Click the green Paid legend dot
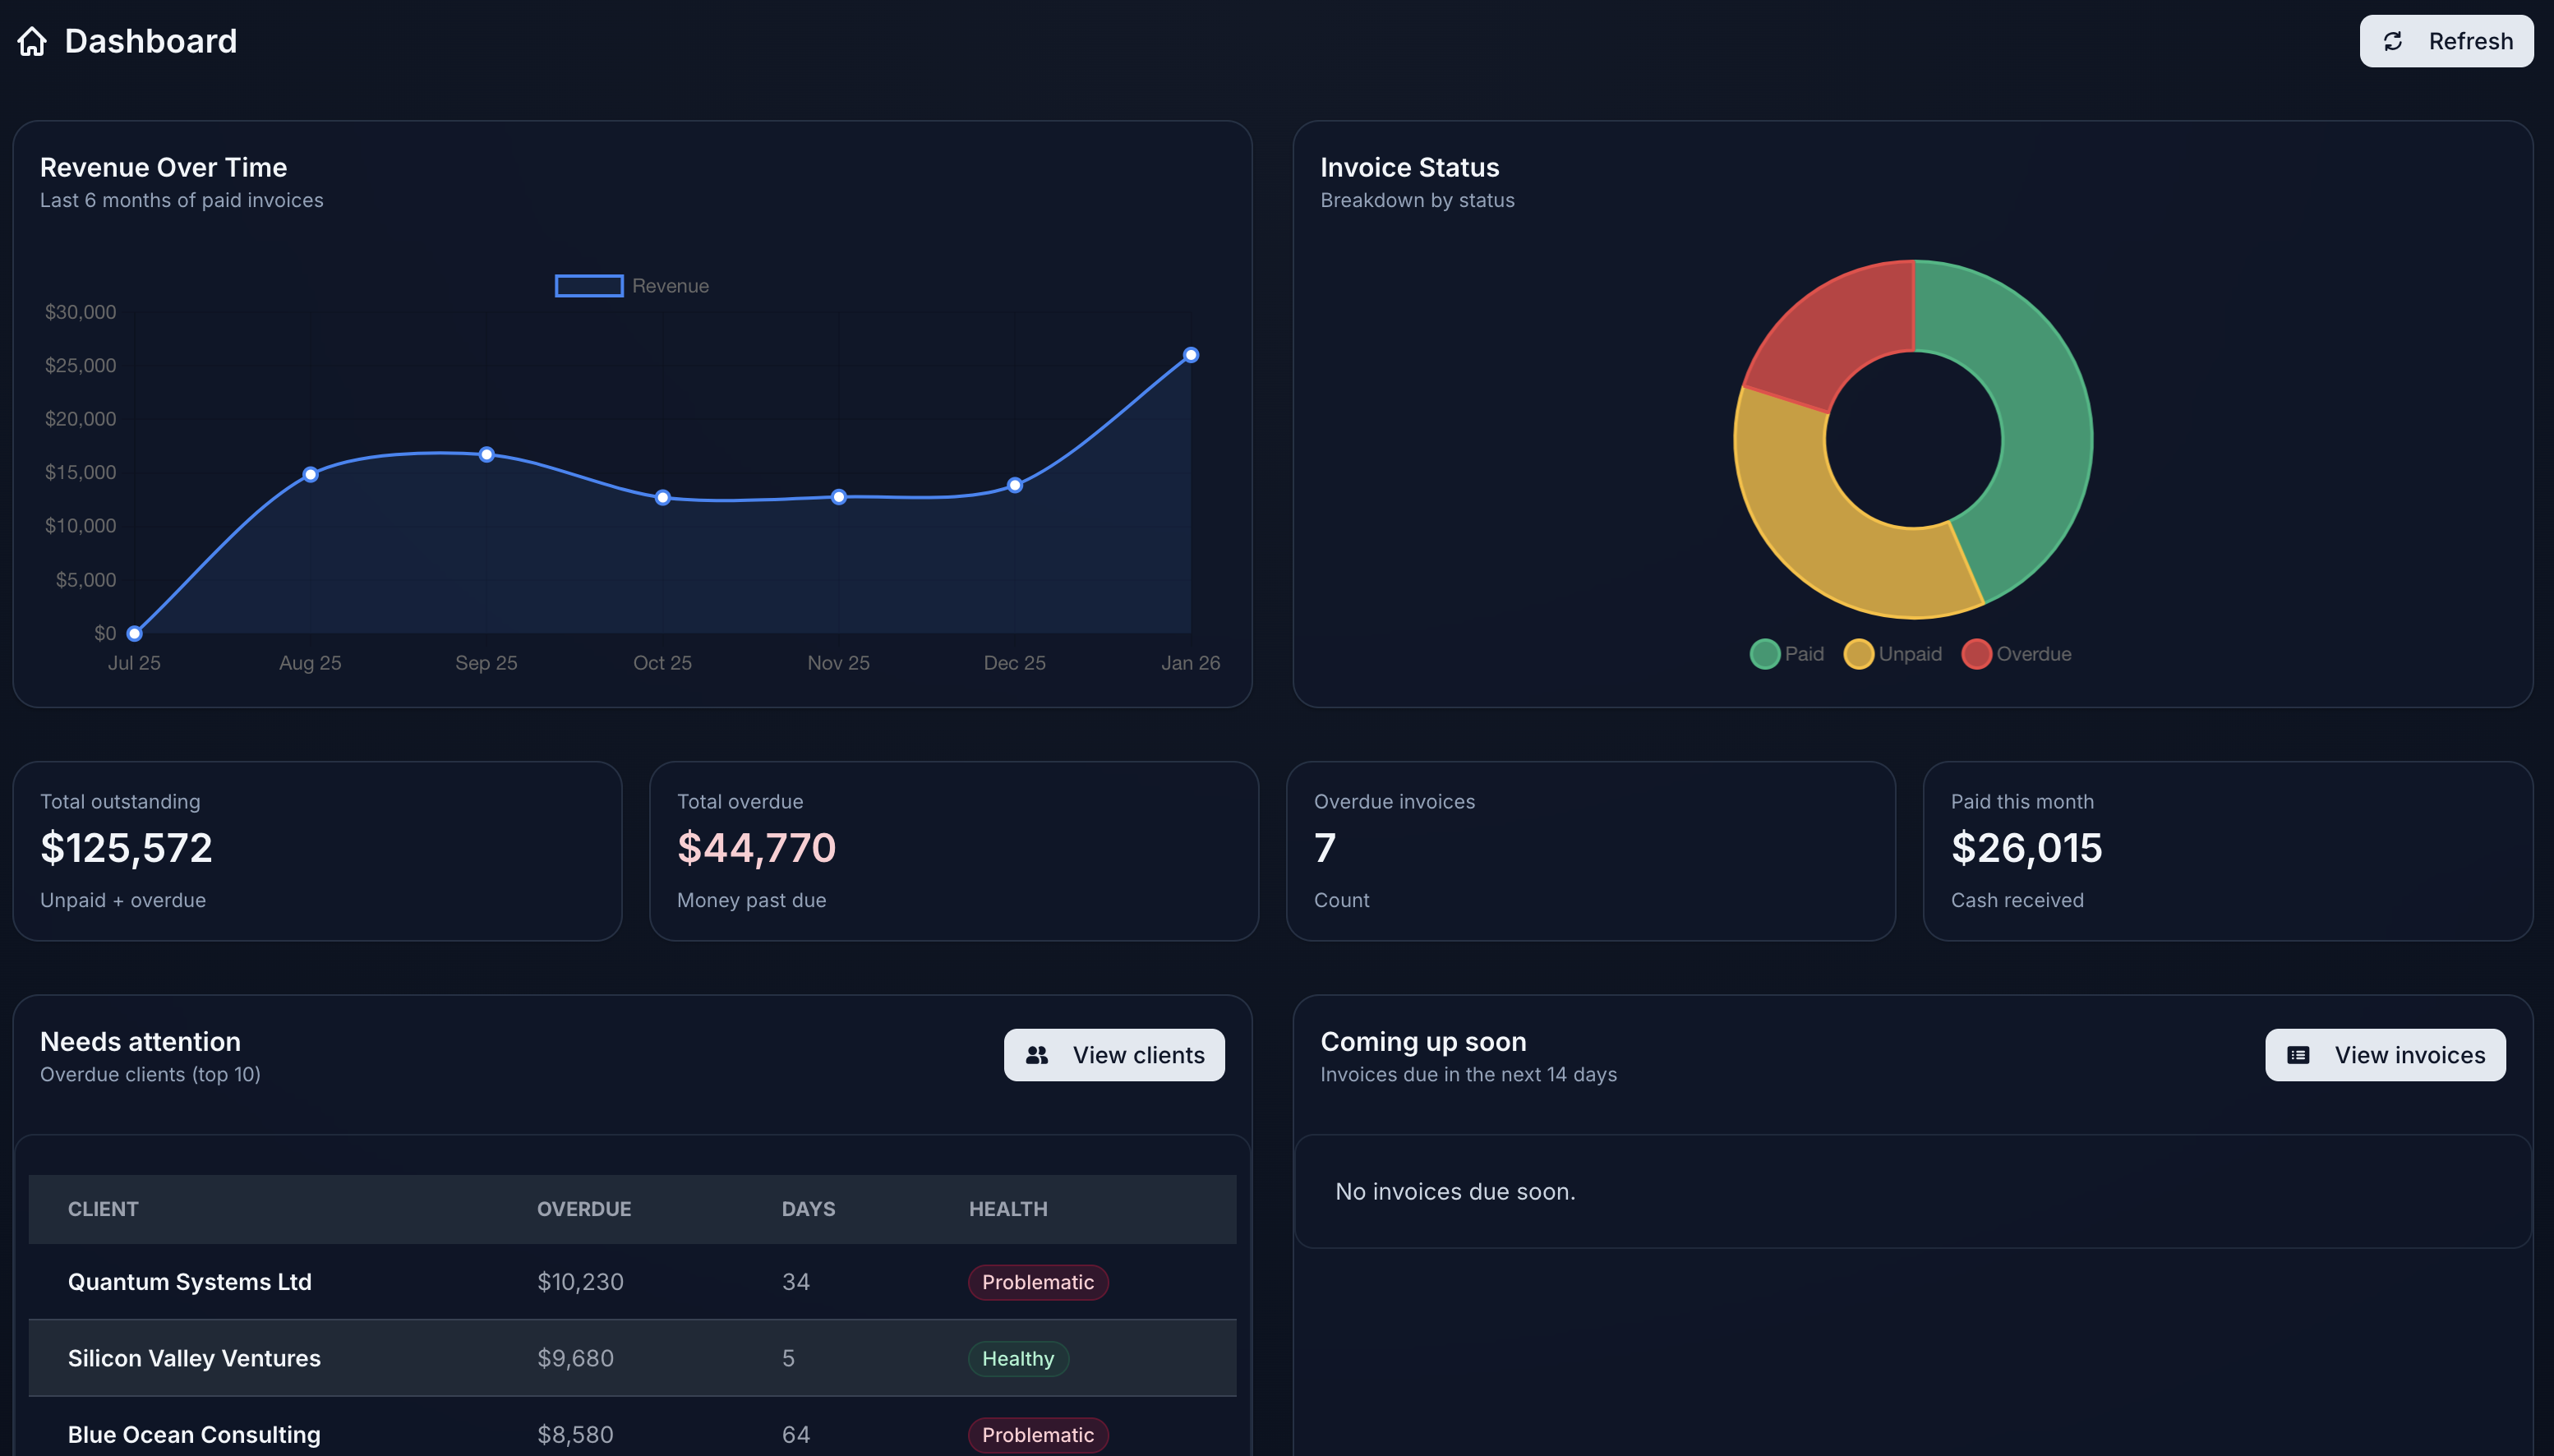2554x1456 pixels. pos(1766,653)
